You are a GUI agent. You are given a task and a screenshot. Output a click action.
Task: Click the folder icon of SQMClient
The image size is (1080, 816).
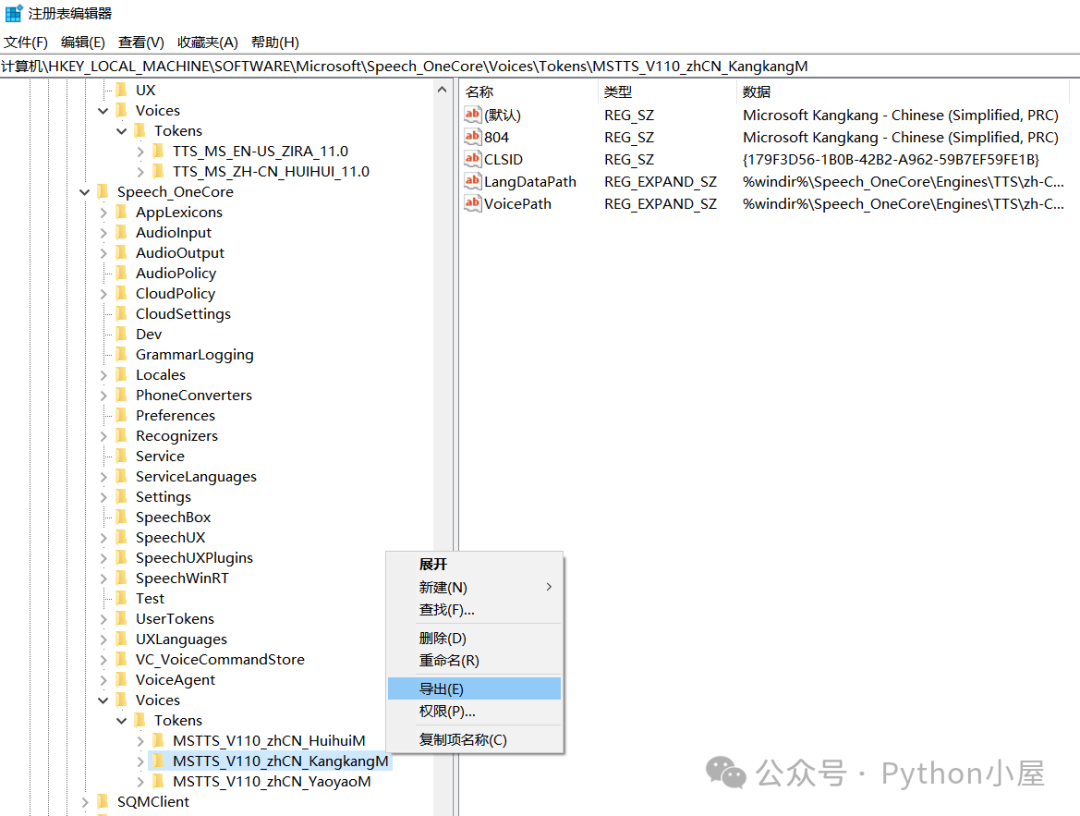pos(104,802)
